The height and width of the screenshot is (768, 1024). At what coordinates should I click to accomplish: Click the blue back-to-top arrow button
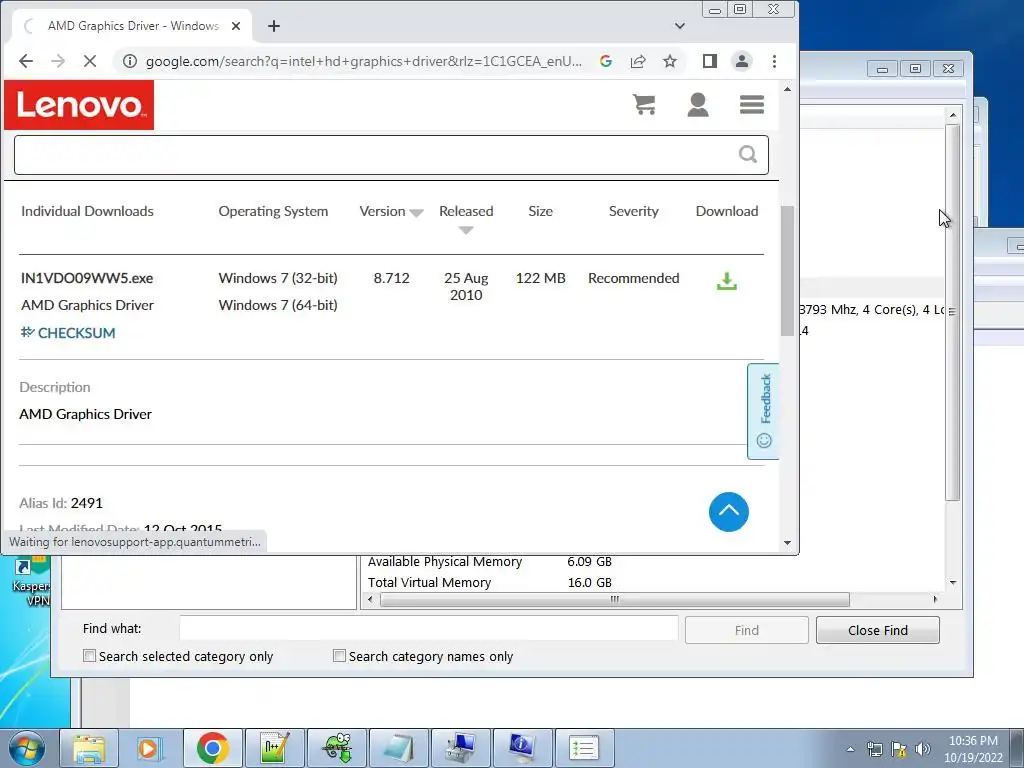[729, 512]
